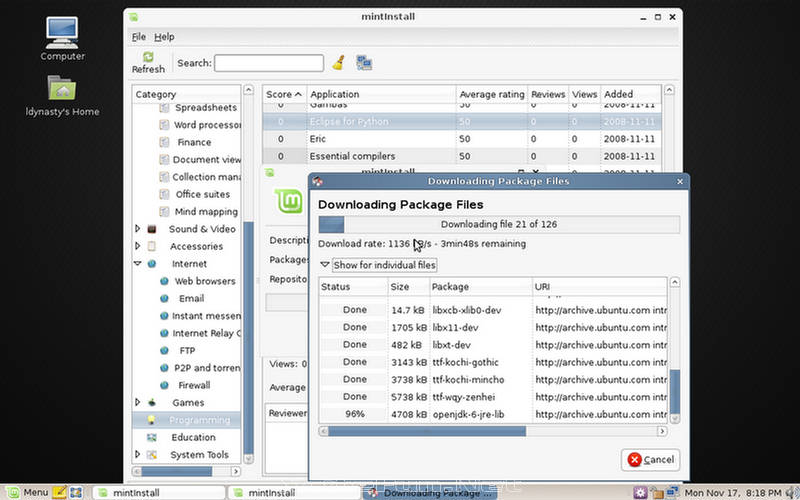This screenshot has height=500, width=800.
Task: Switch to first mintInstall taskbar window
Action: (158, 493)
